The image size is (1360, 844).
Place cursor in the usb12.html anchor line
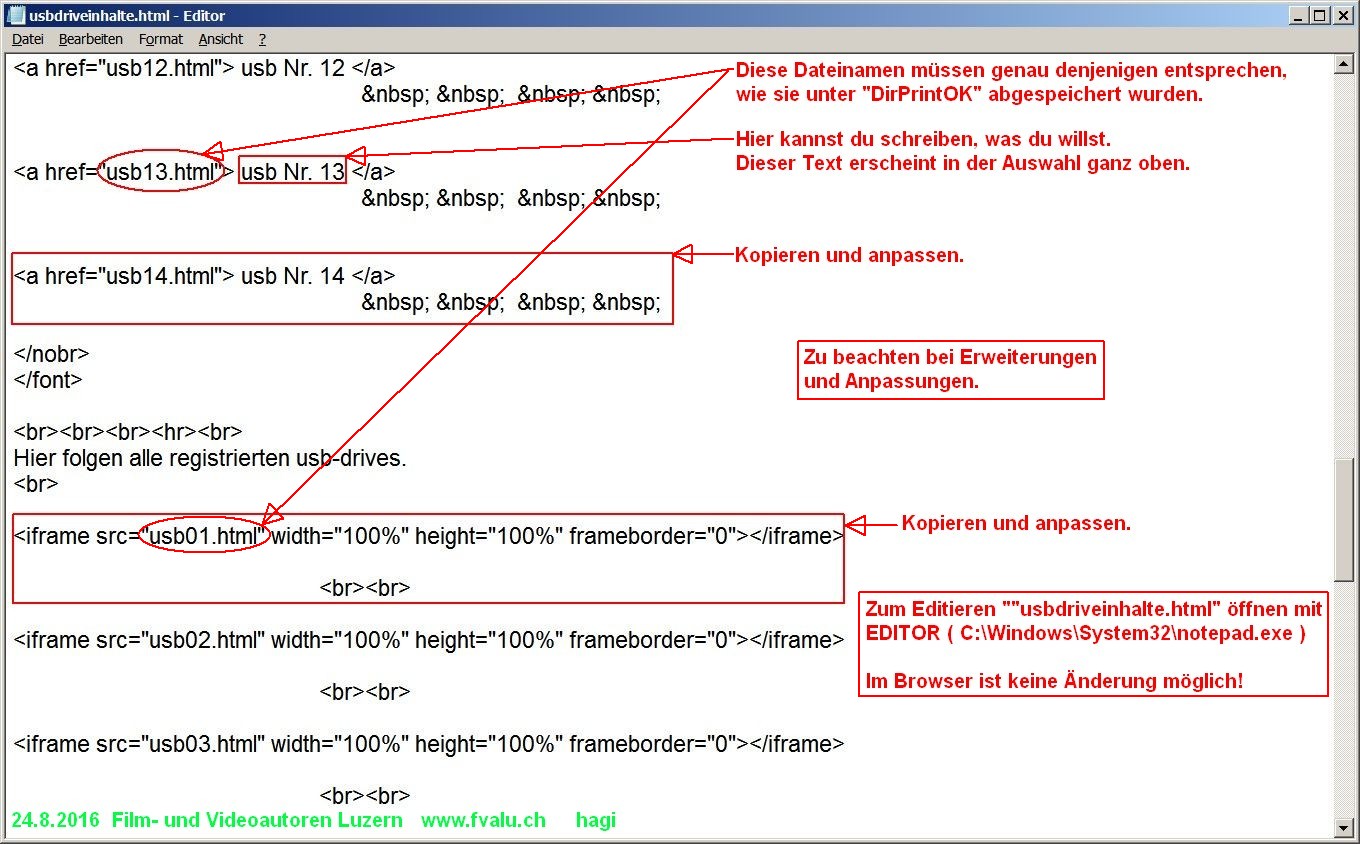click(205, 68)
